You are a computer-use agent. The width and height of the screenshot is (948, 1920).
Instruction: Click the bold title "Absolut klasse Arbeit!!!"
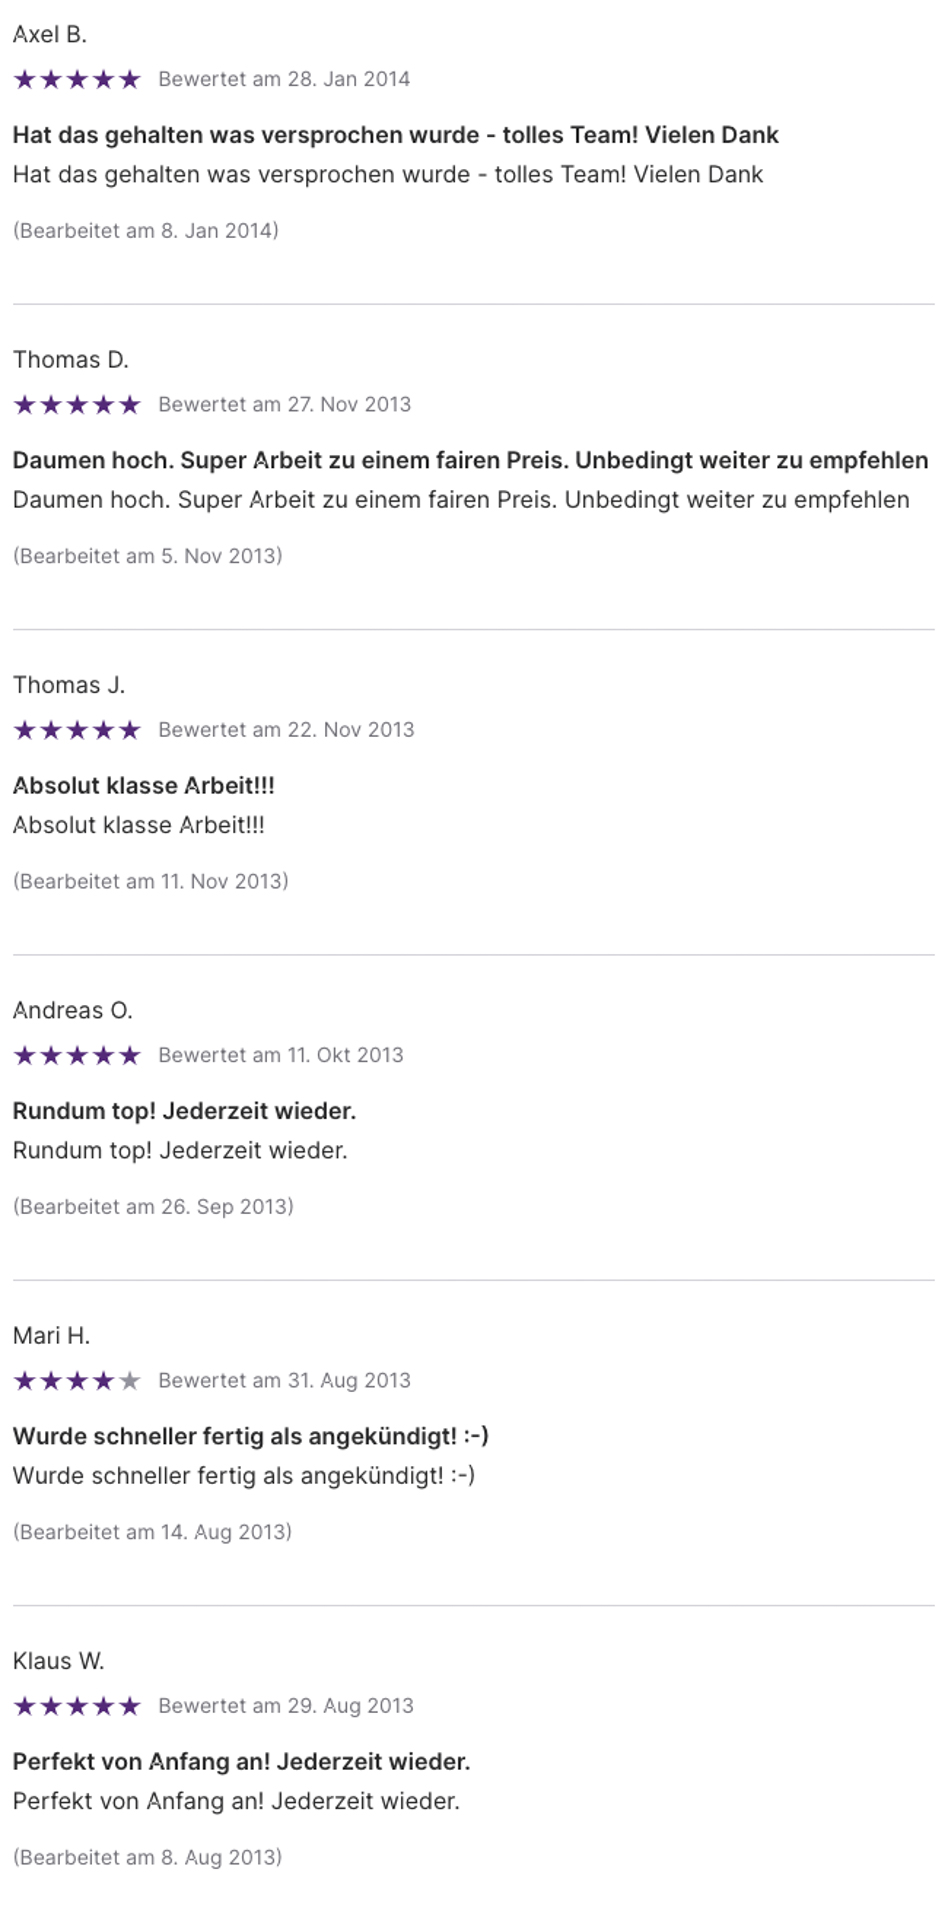144,786
